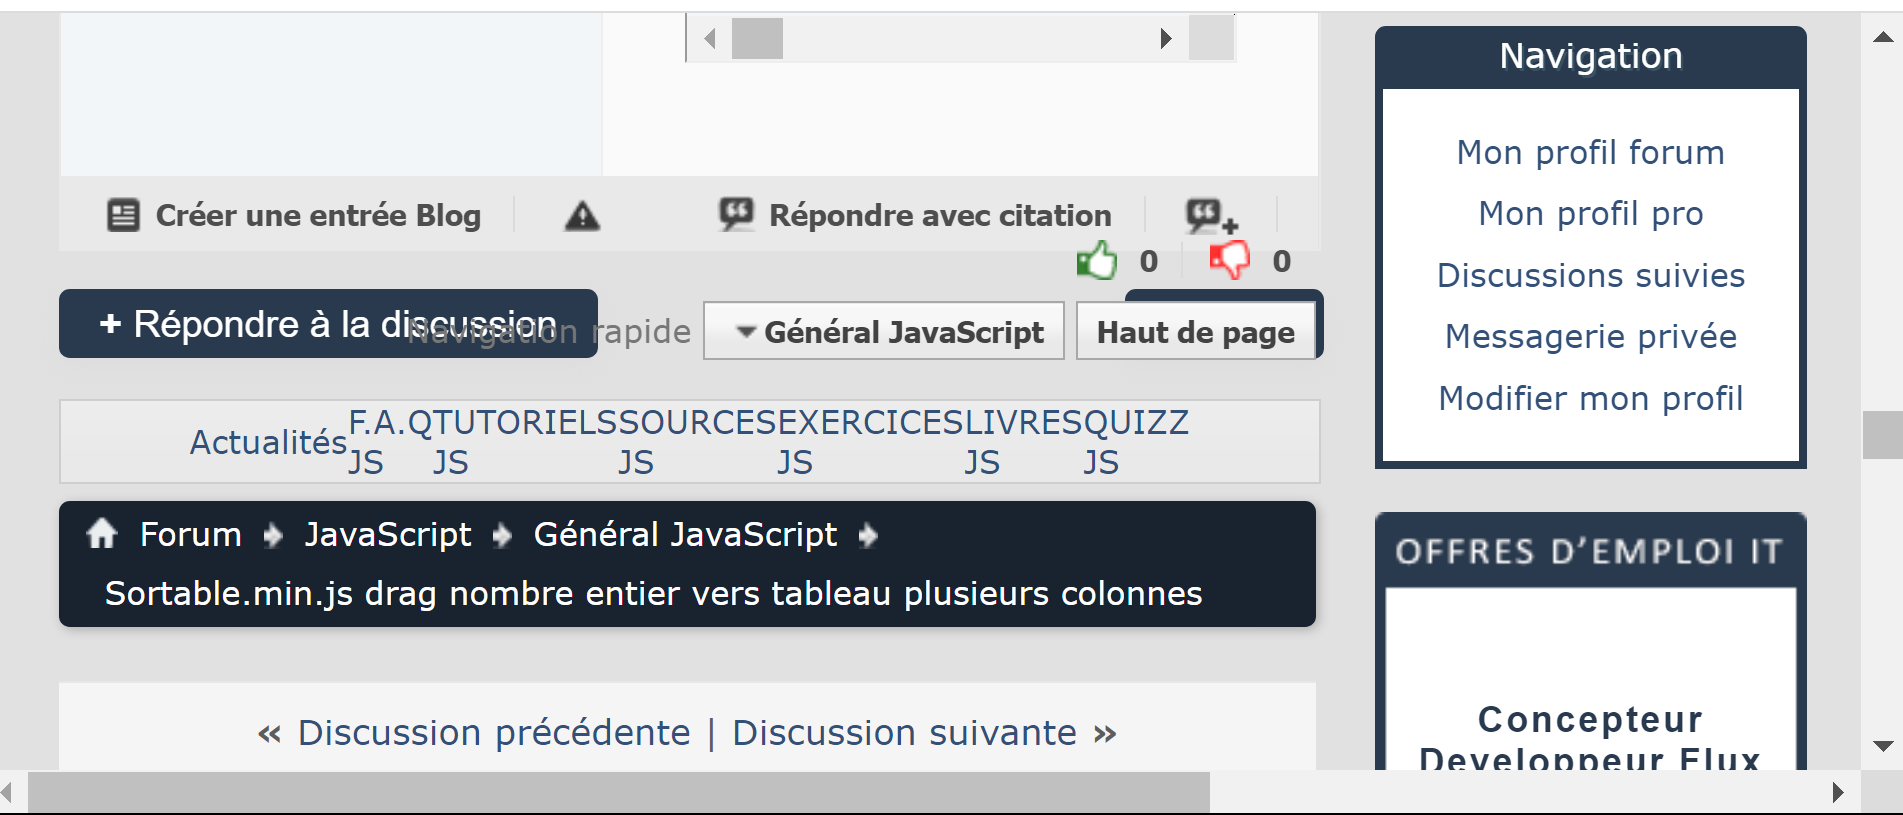Click the code box right scroll arrow
The width and height of the screenshot is (1903, 815).
click(x=1165, y=39)
